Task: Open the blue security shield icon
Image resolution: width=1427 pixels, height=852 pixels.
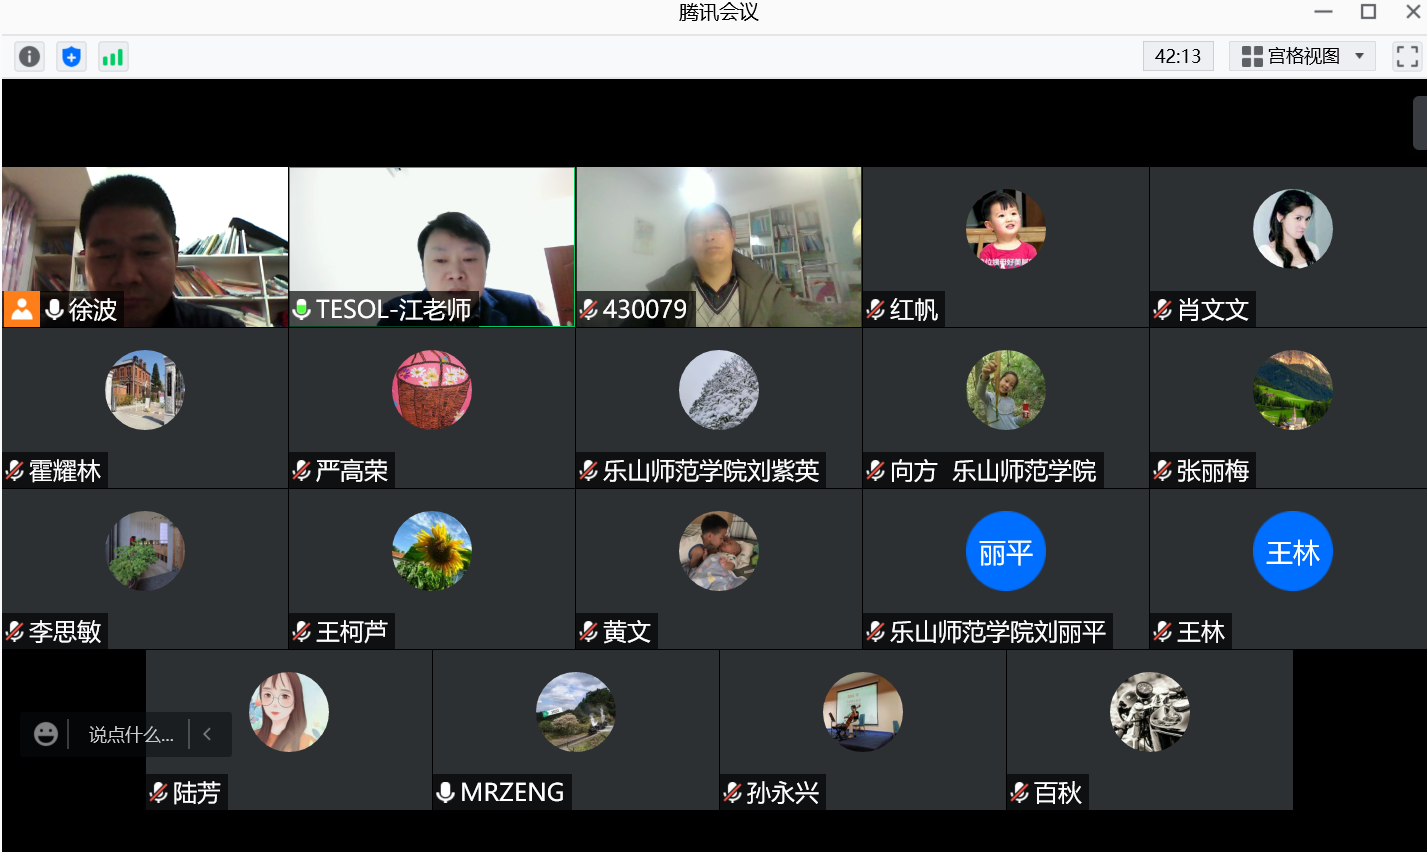Action: (71, 57)
